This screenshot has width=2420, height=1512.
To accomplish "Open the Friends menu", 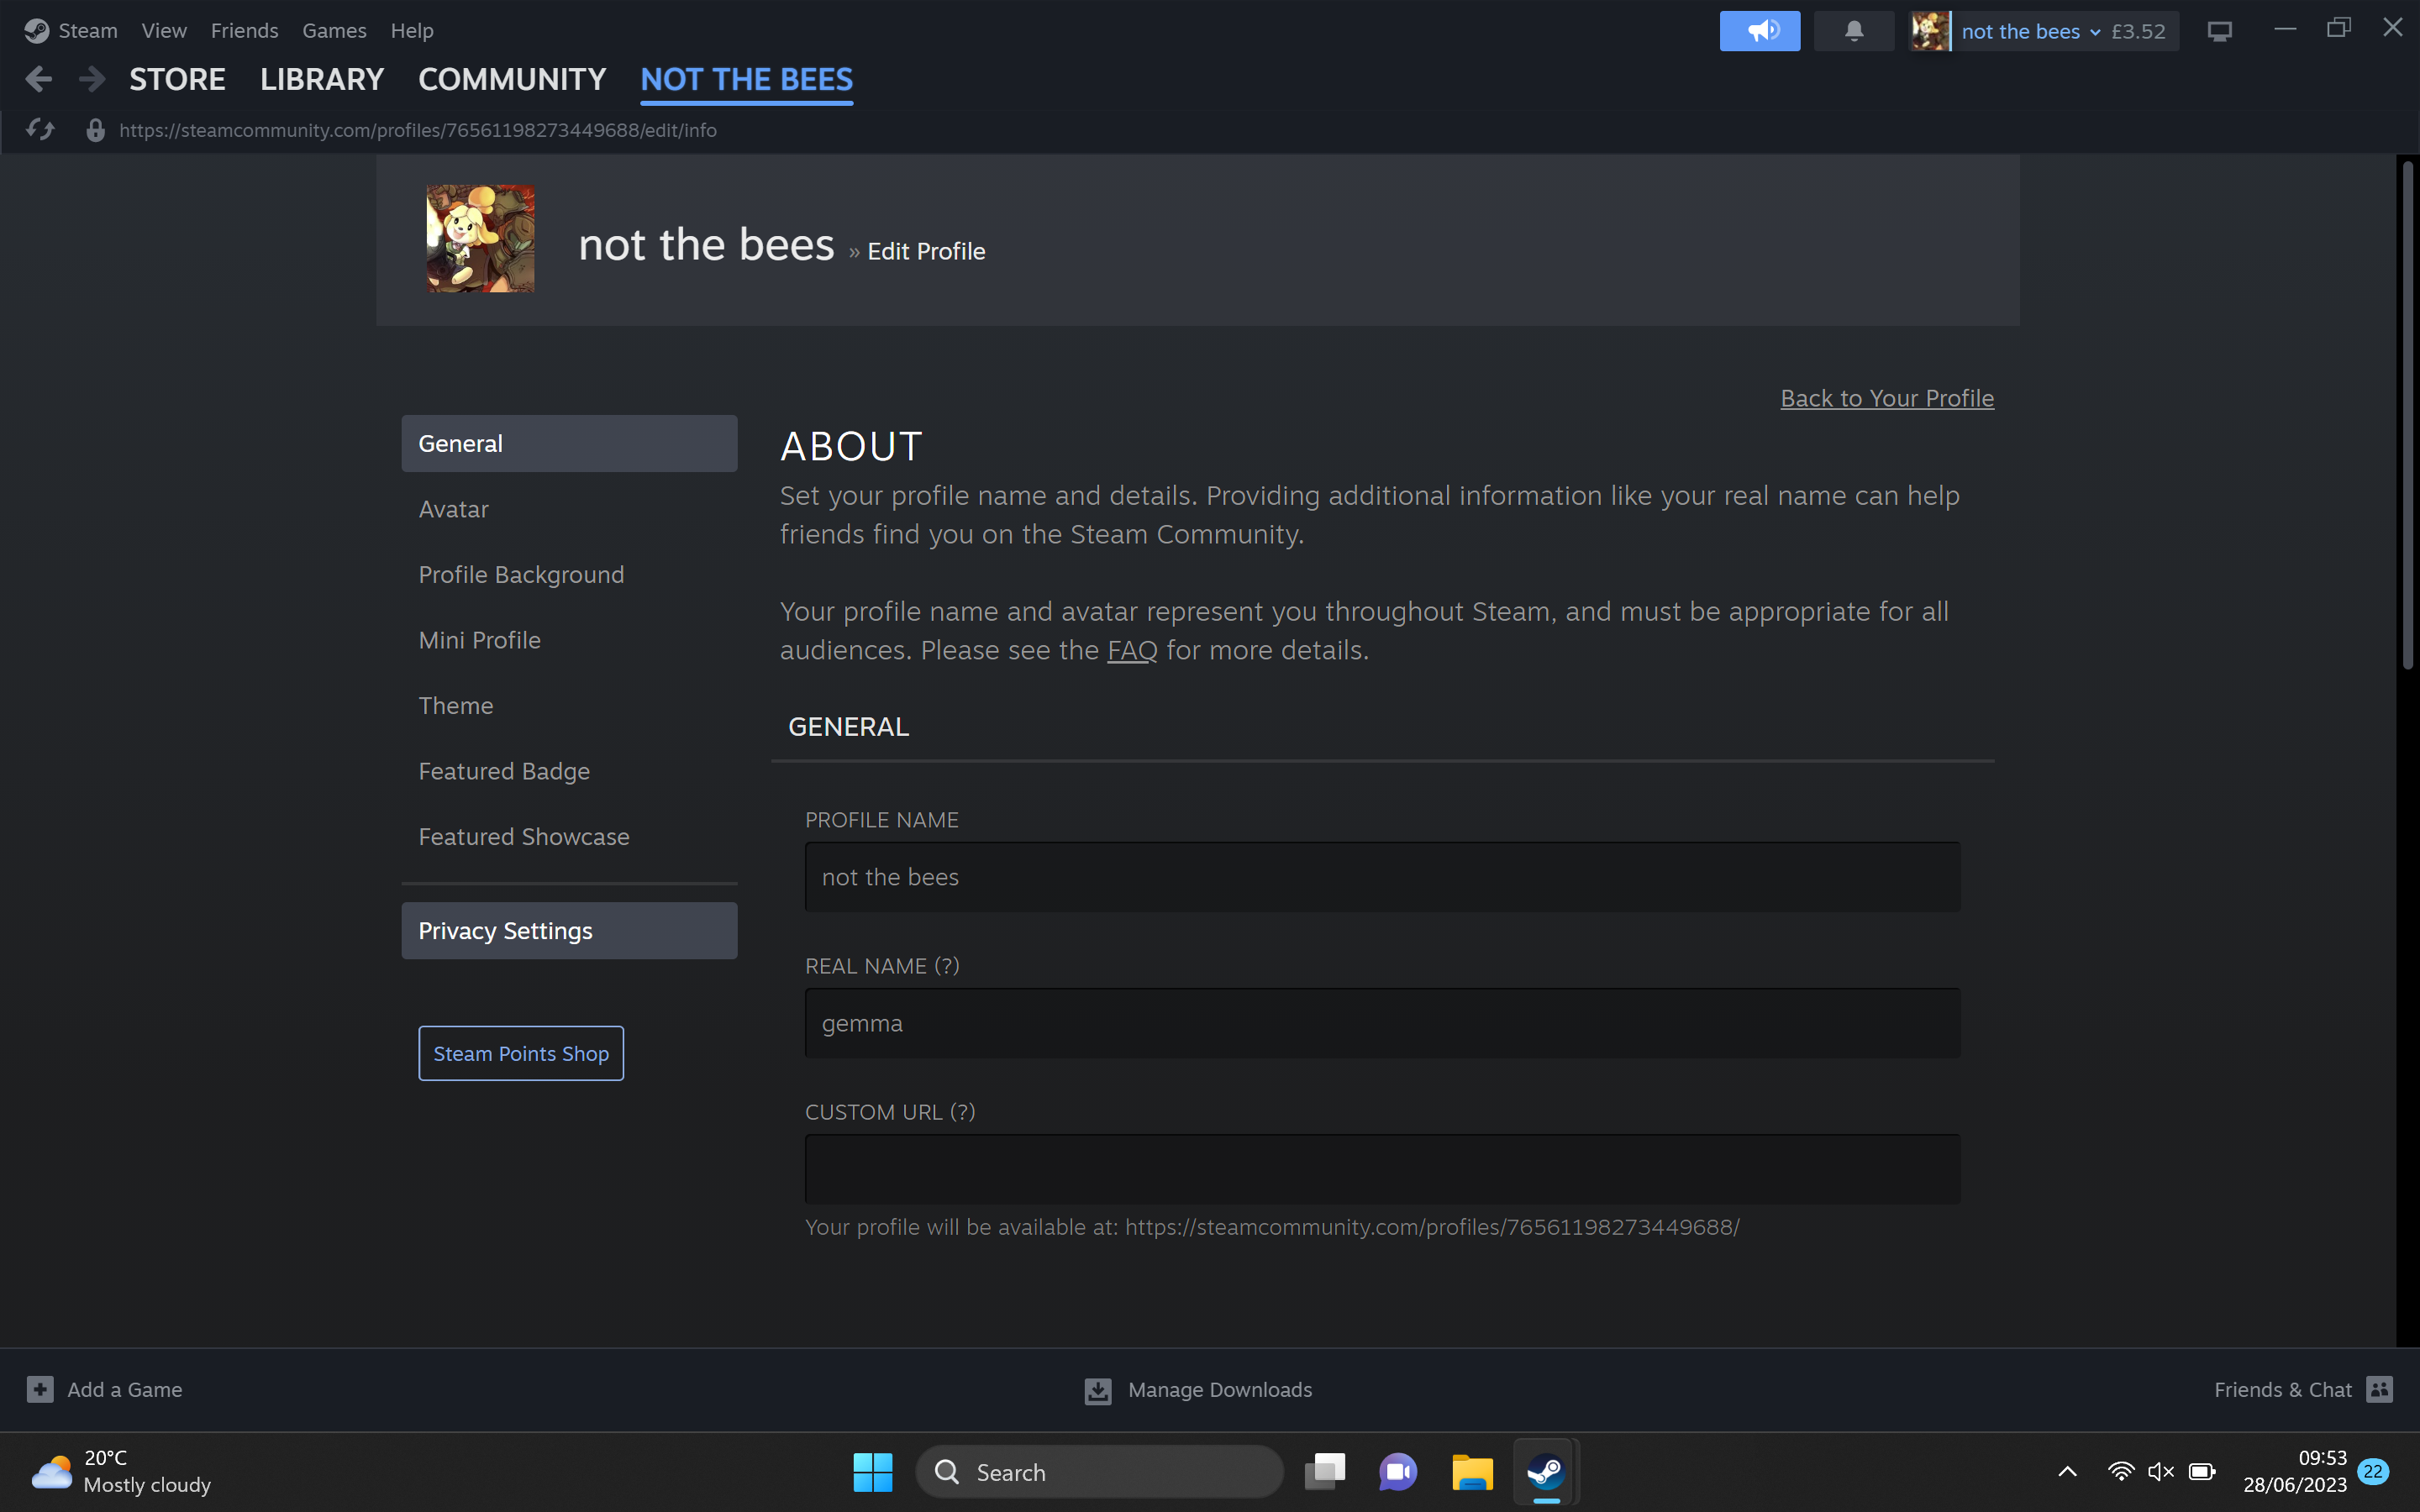I will coord(244,31).
